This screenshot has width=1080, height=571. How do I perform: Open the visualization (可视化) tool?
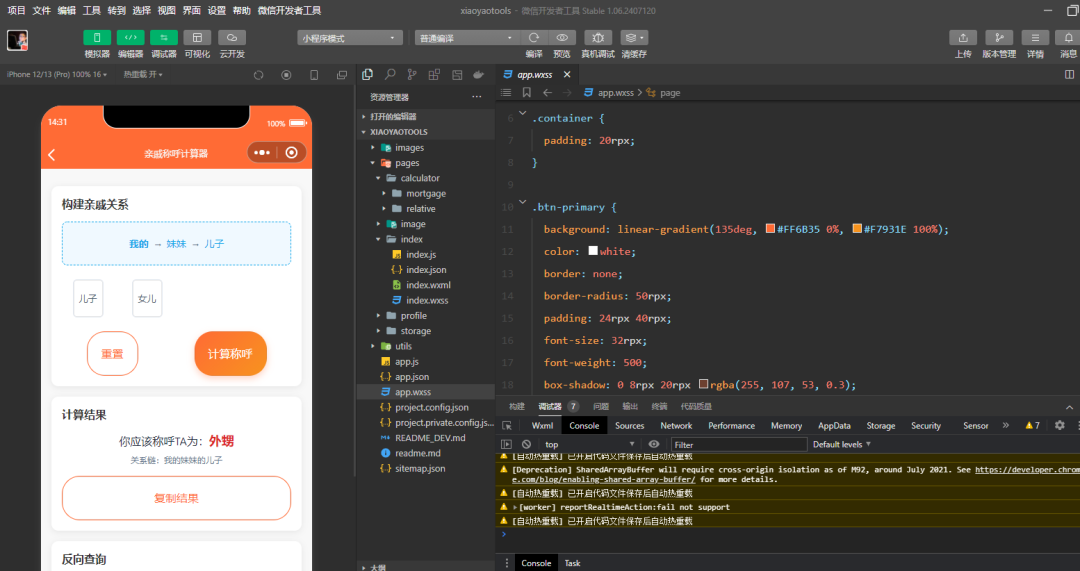coord(197,38)
